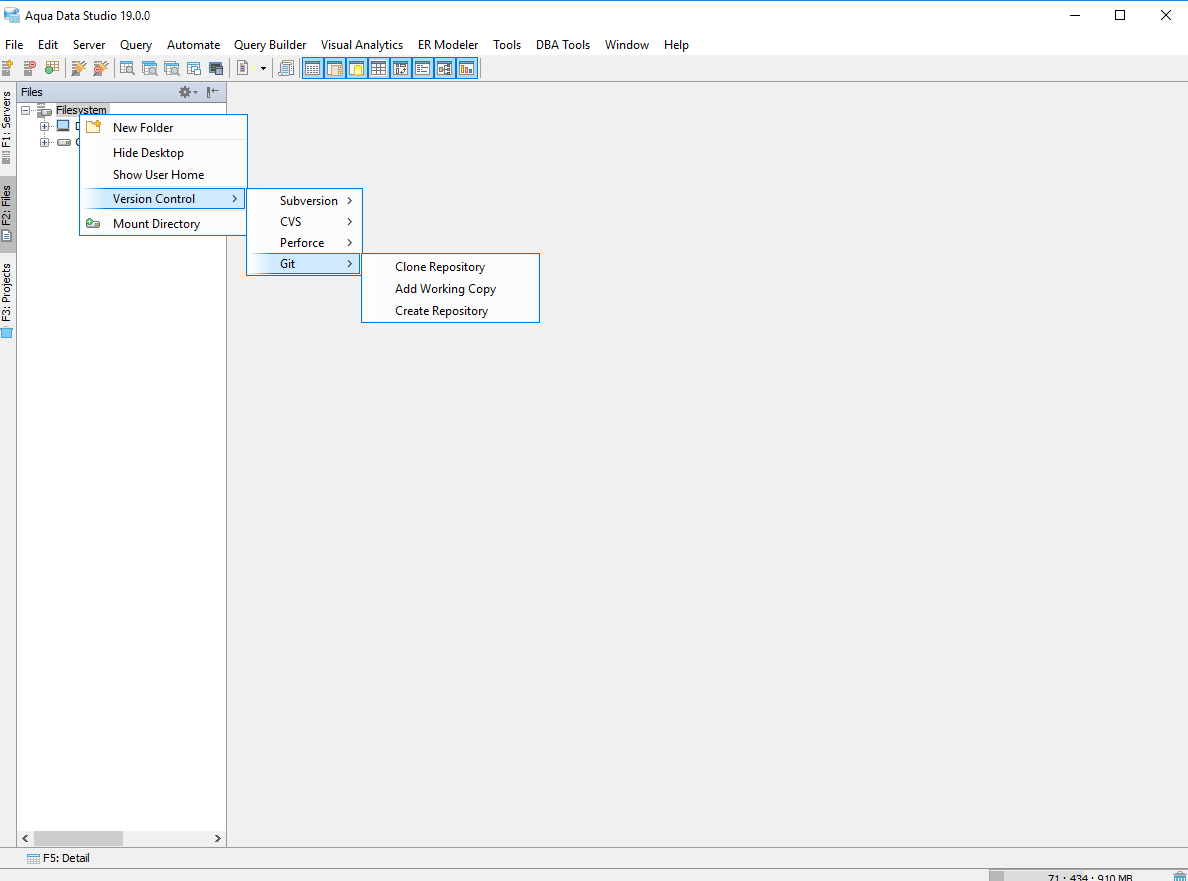Collapse the Filesystem tree root node

tap(25, 111)
